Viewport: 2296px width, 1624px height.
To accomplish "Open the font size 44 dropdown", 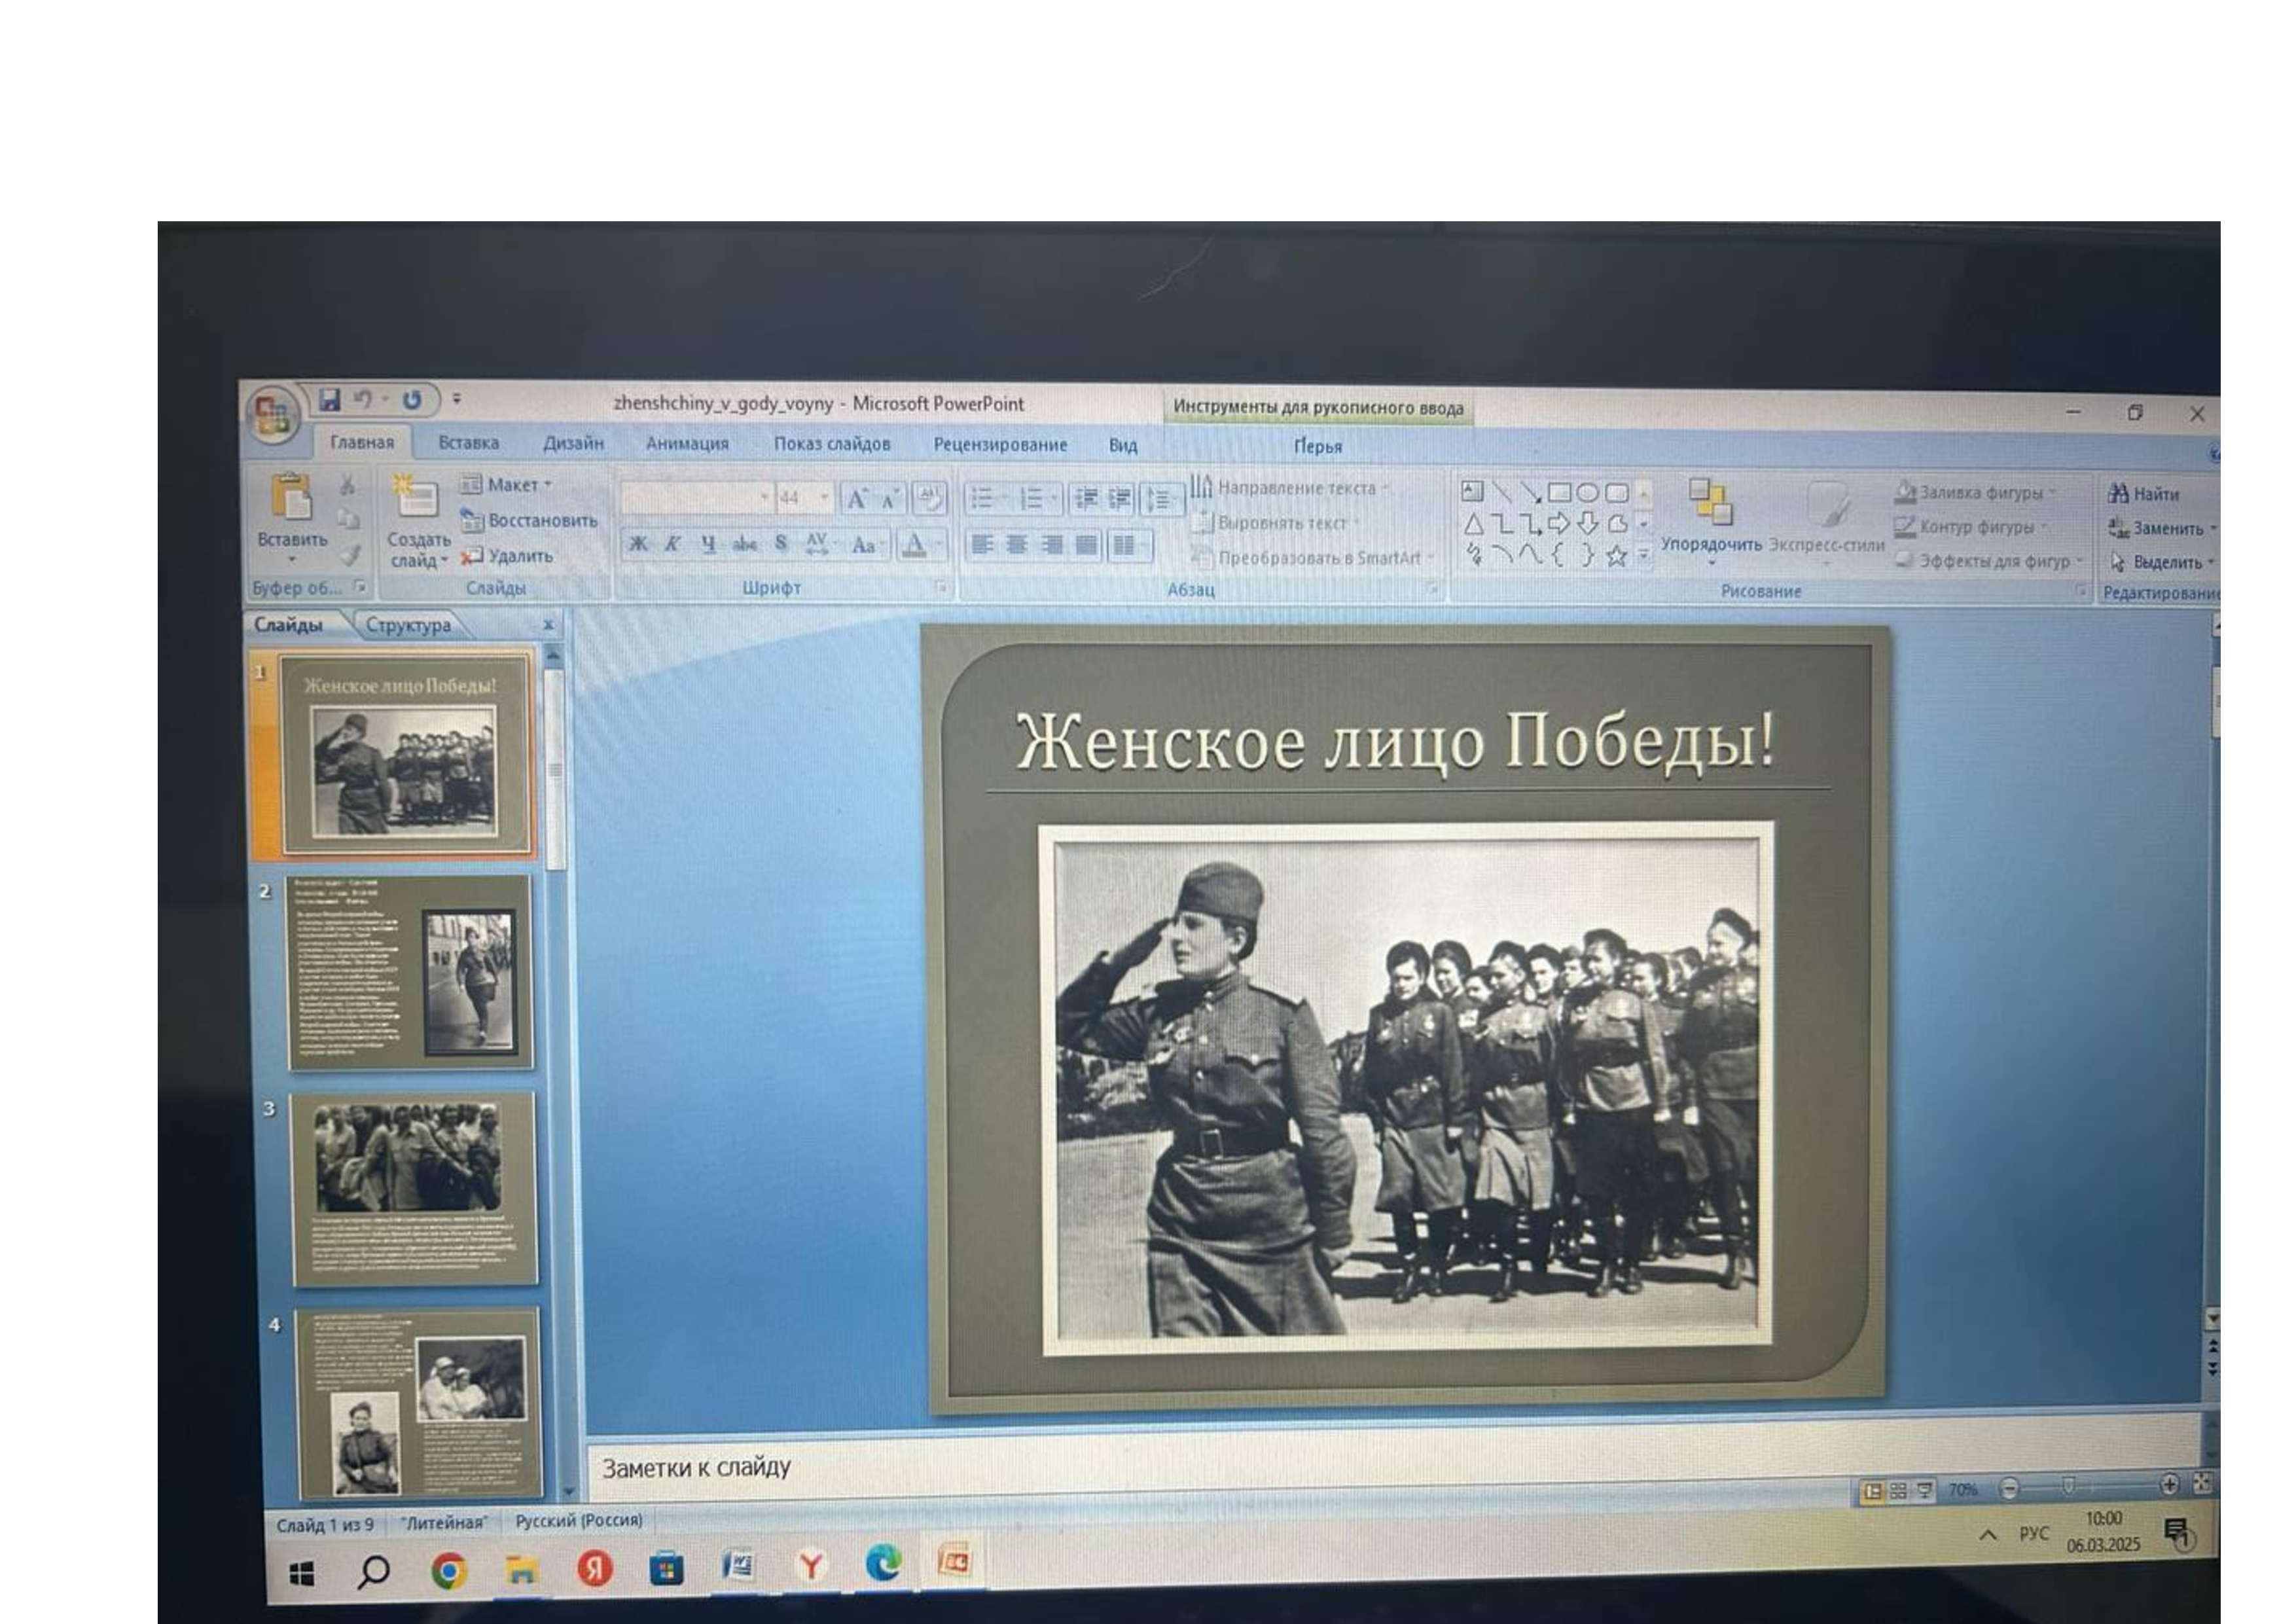I will click(x=824, y=497).
